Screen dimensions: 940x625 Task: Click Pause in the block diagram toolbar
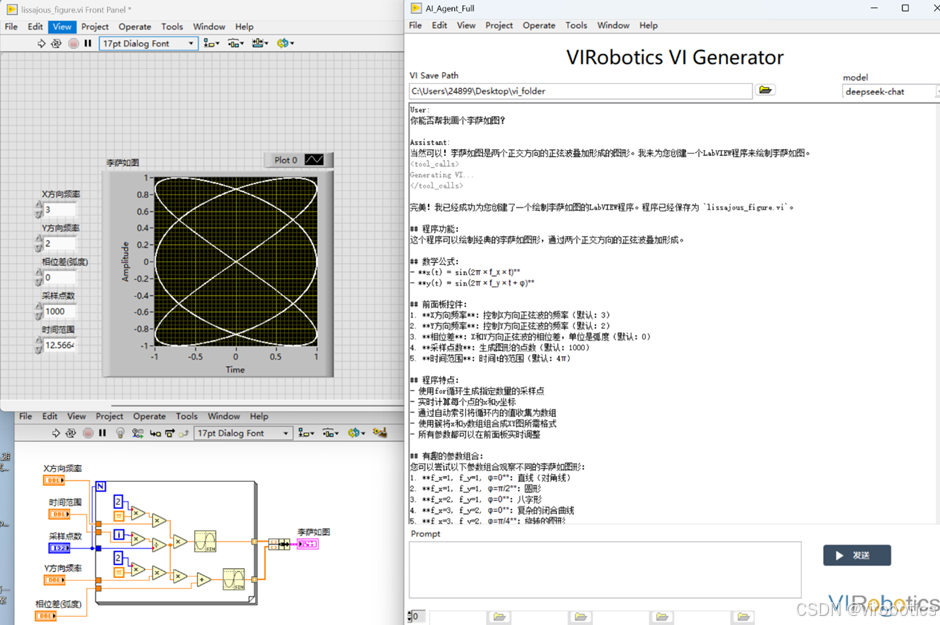click(103, 433)
